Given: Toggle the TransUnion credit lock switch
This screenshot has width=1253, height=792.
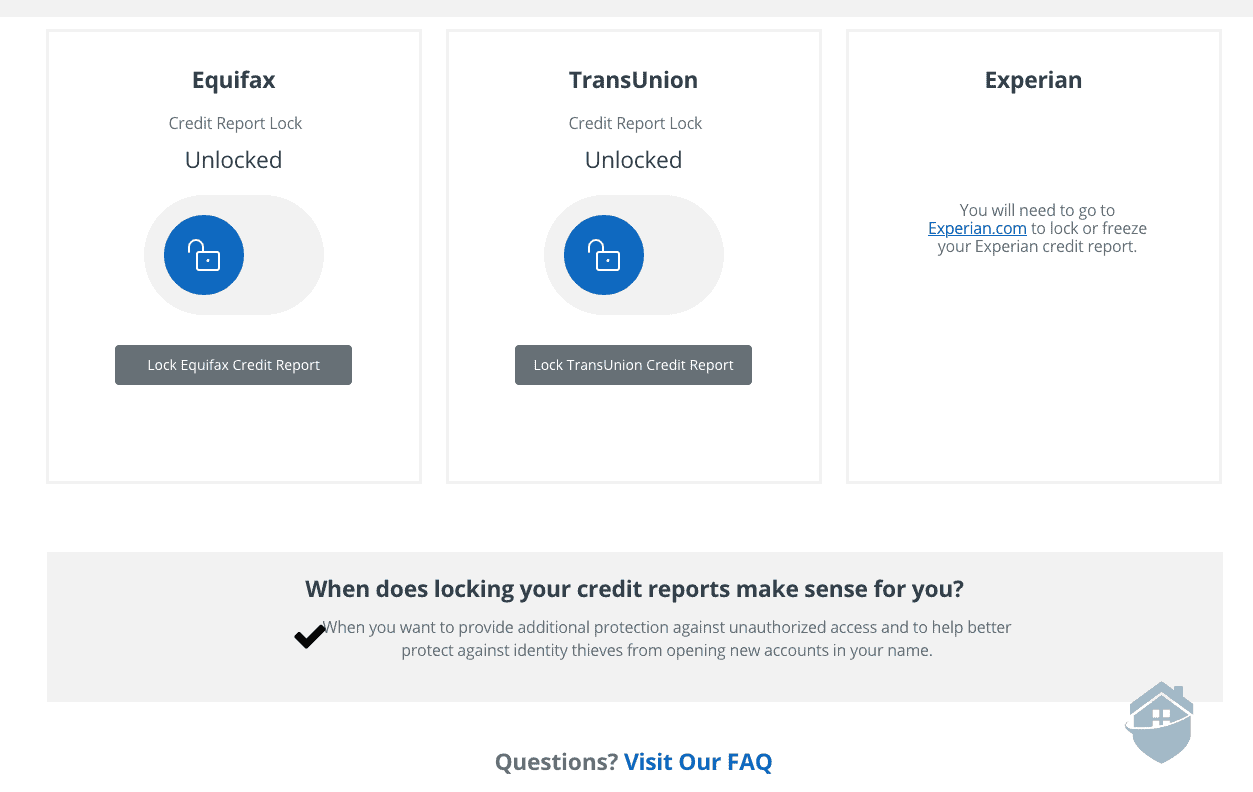Looking at the screenshot, I should click(x=633, y=255).
